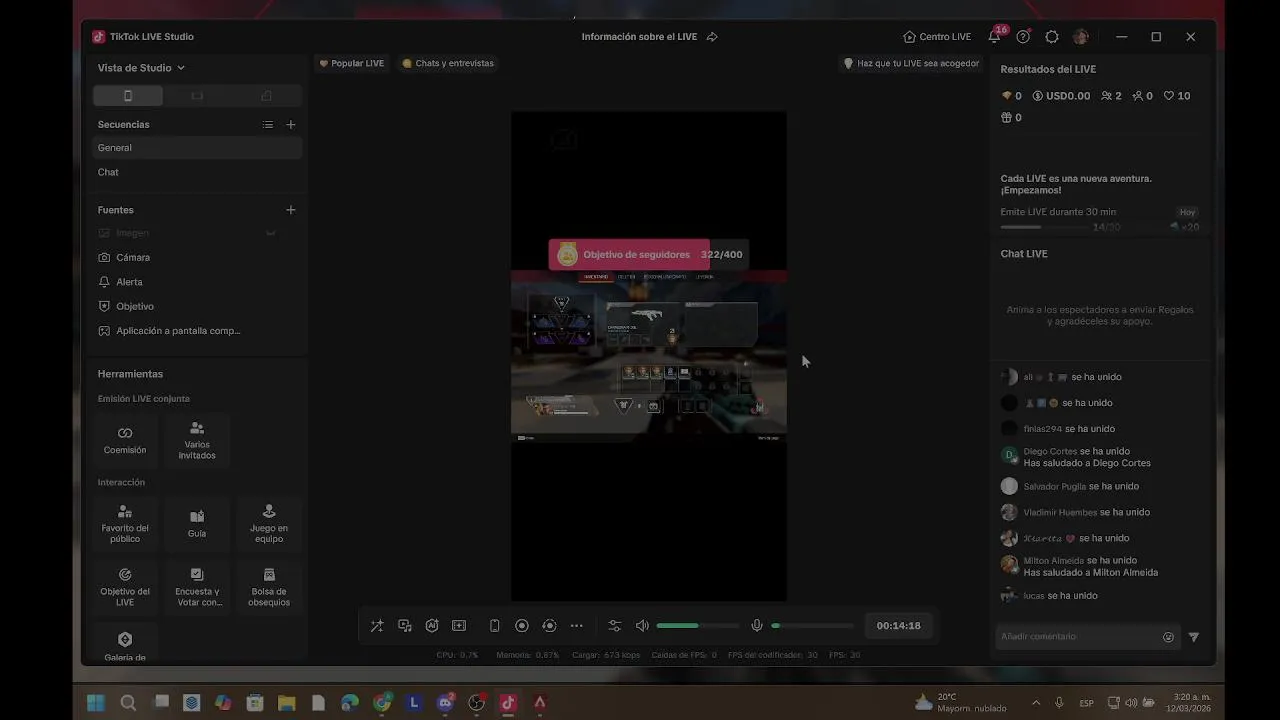Viewport: 1280px width, 720px height.
Task: Click TikTok LIVE Studio taskbar icon
Action: (508, 703)
